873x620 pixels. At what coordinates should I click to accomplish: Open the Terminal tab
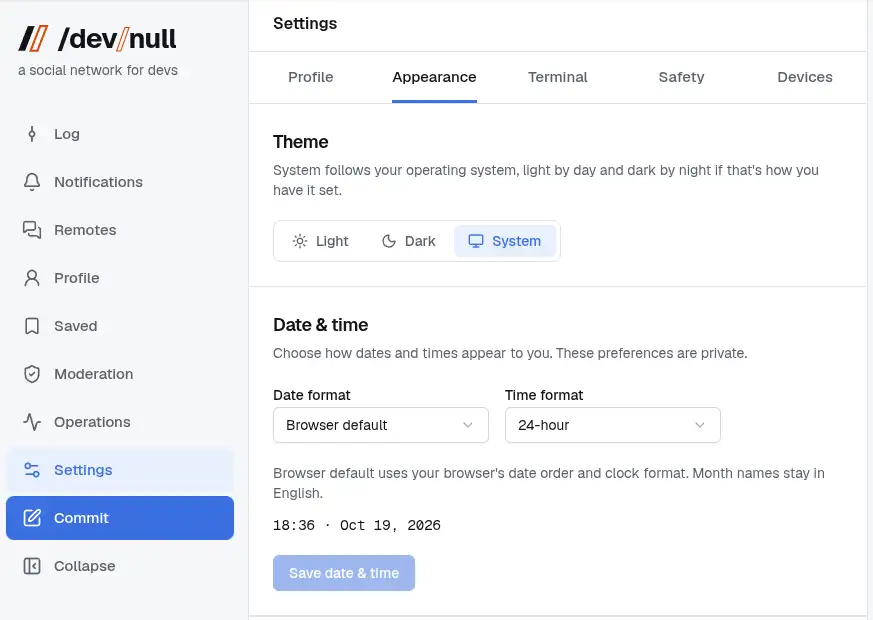pyautogui.click(x=558, y=77)
